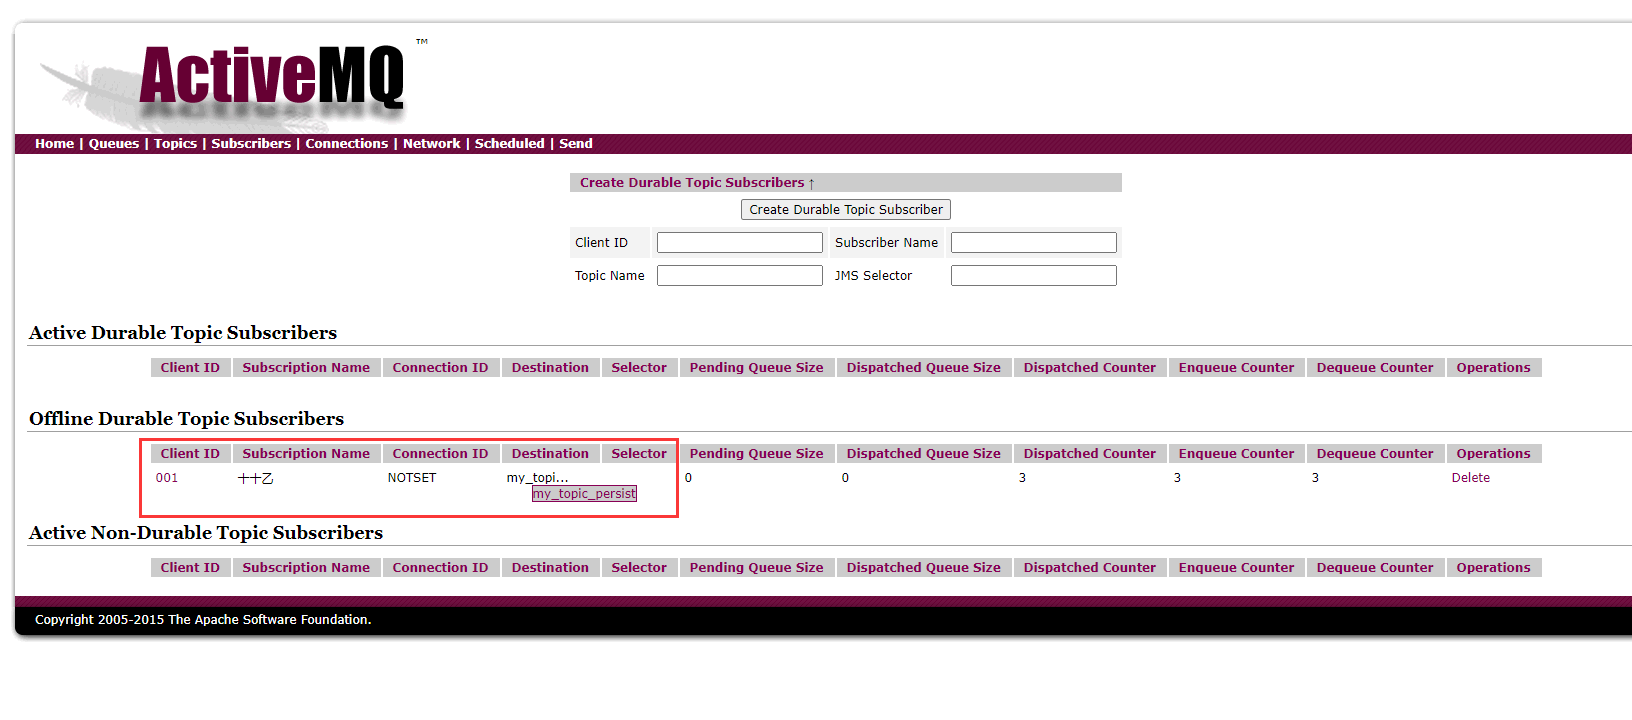
Task: Sort Offline Durable table by Dispatched Counter
Action: pyautogui.click(x=1090, y=454)
